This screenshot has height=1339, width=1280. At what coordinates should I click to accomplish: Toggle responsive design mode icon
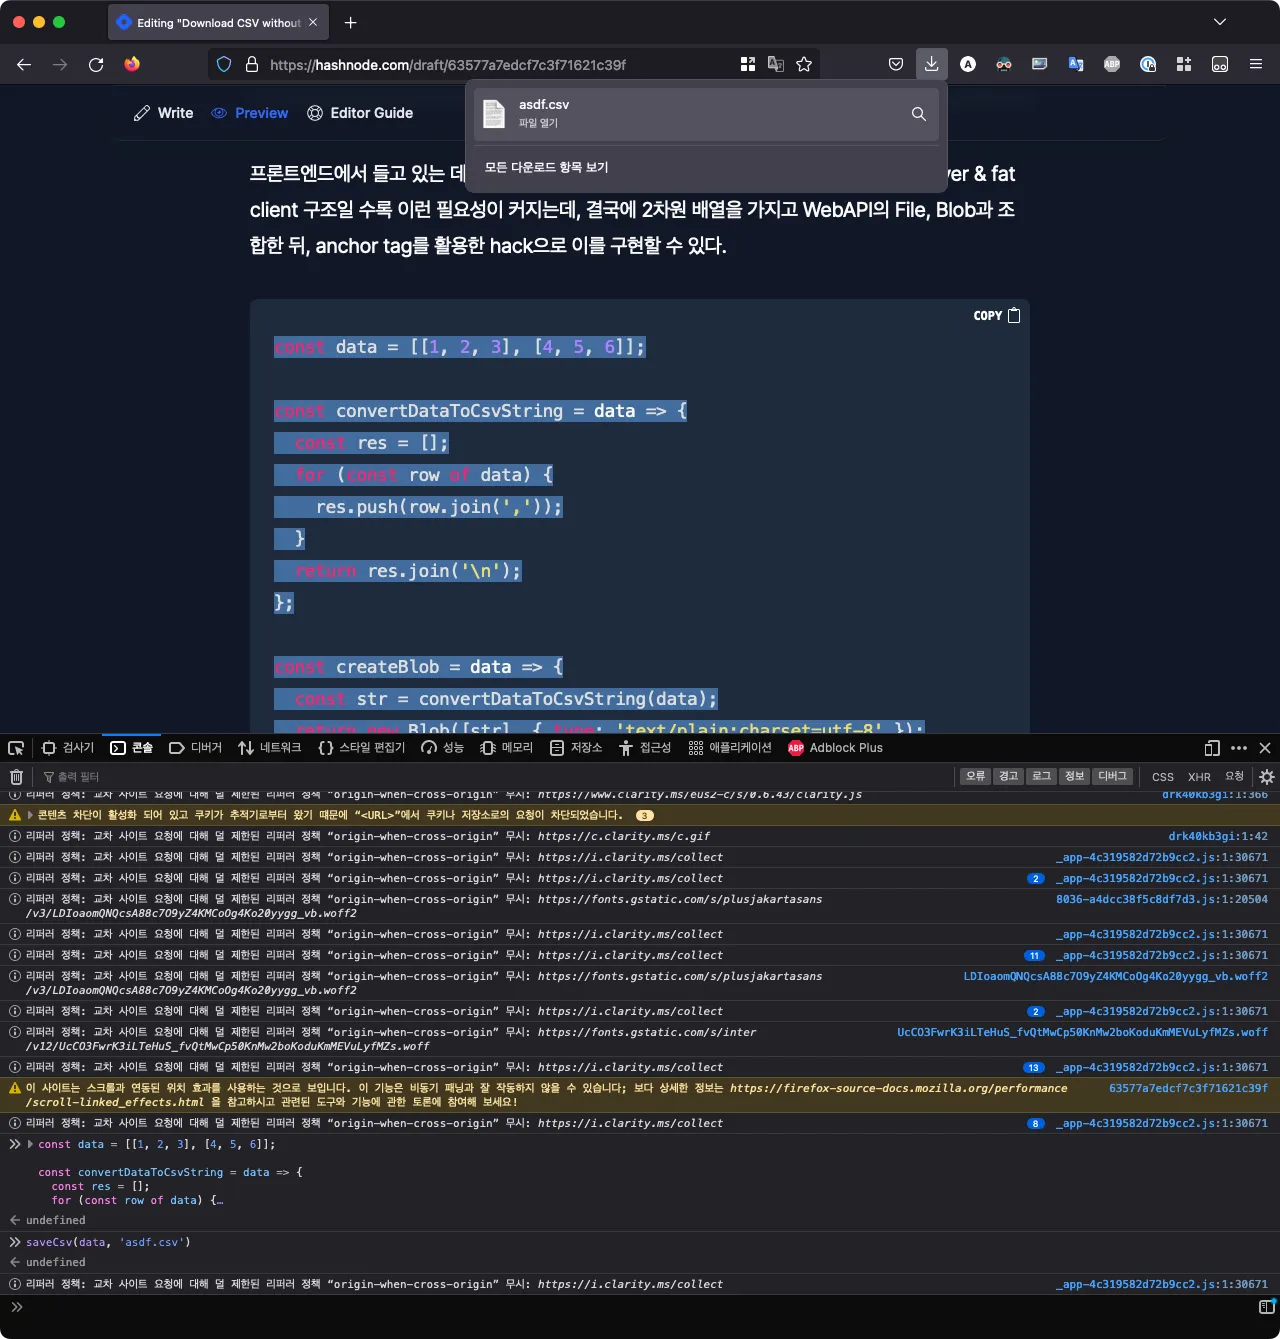tap(1212, 748)
